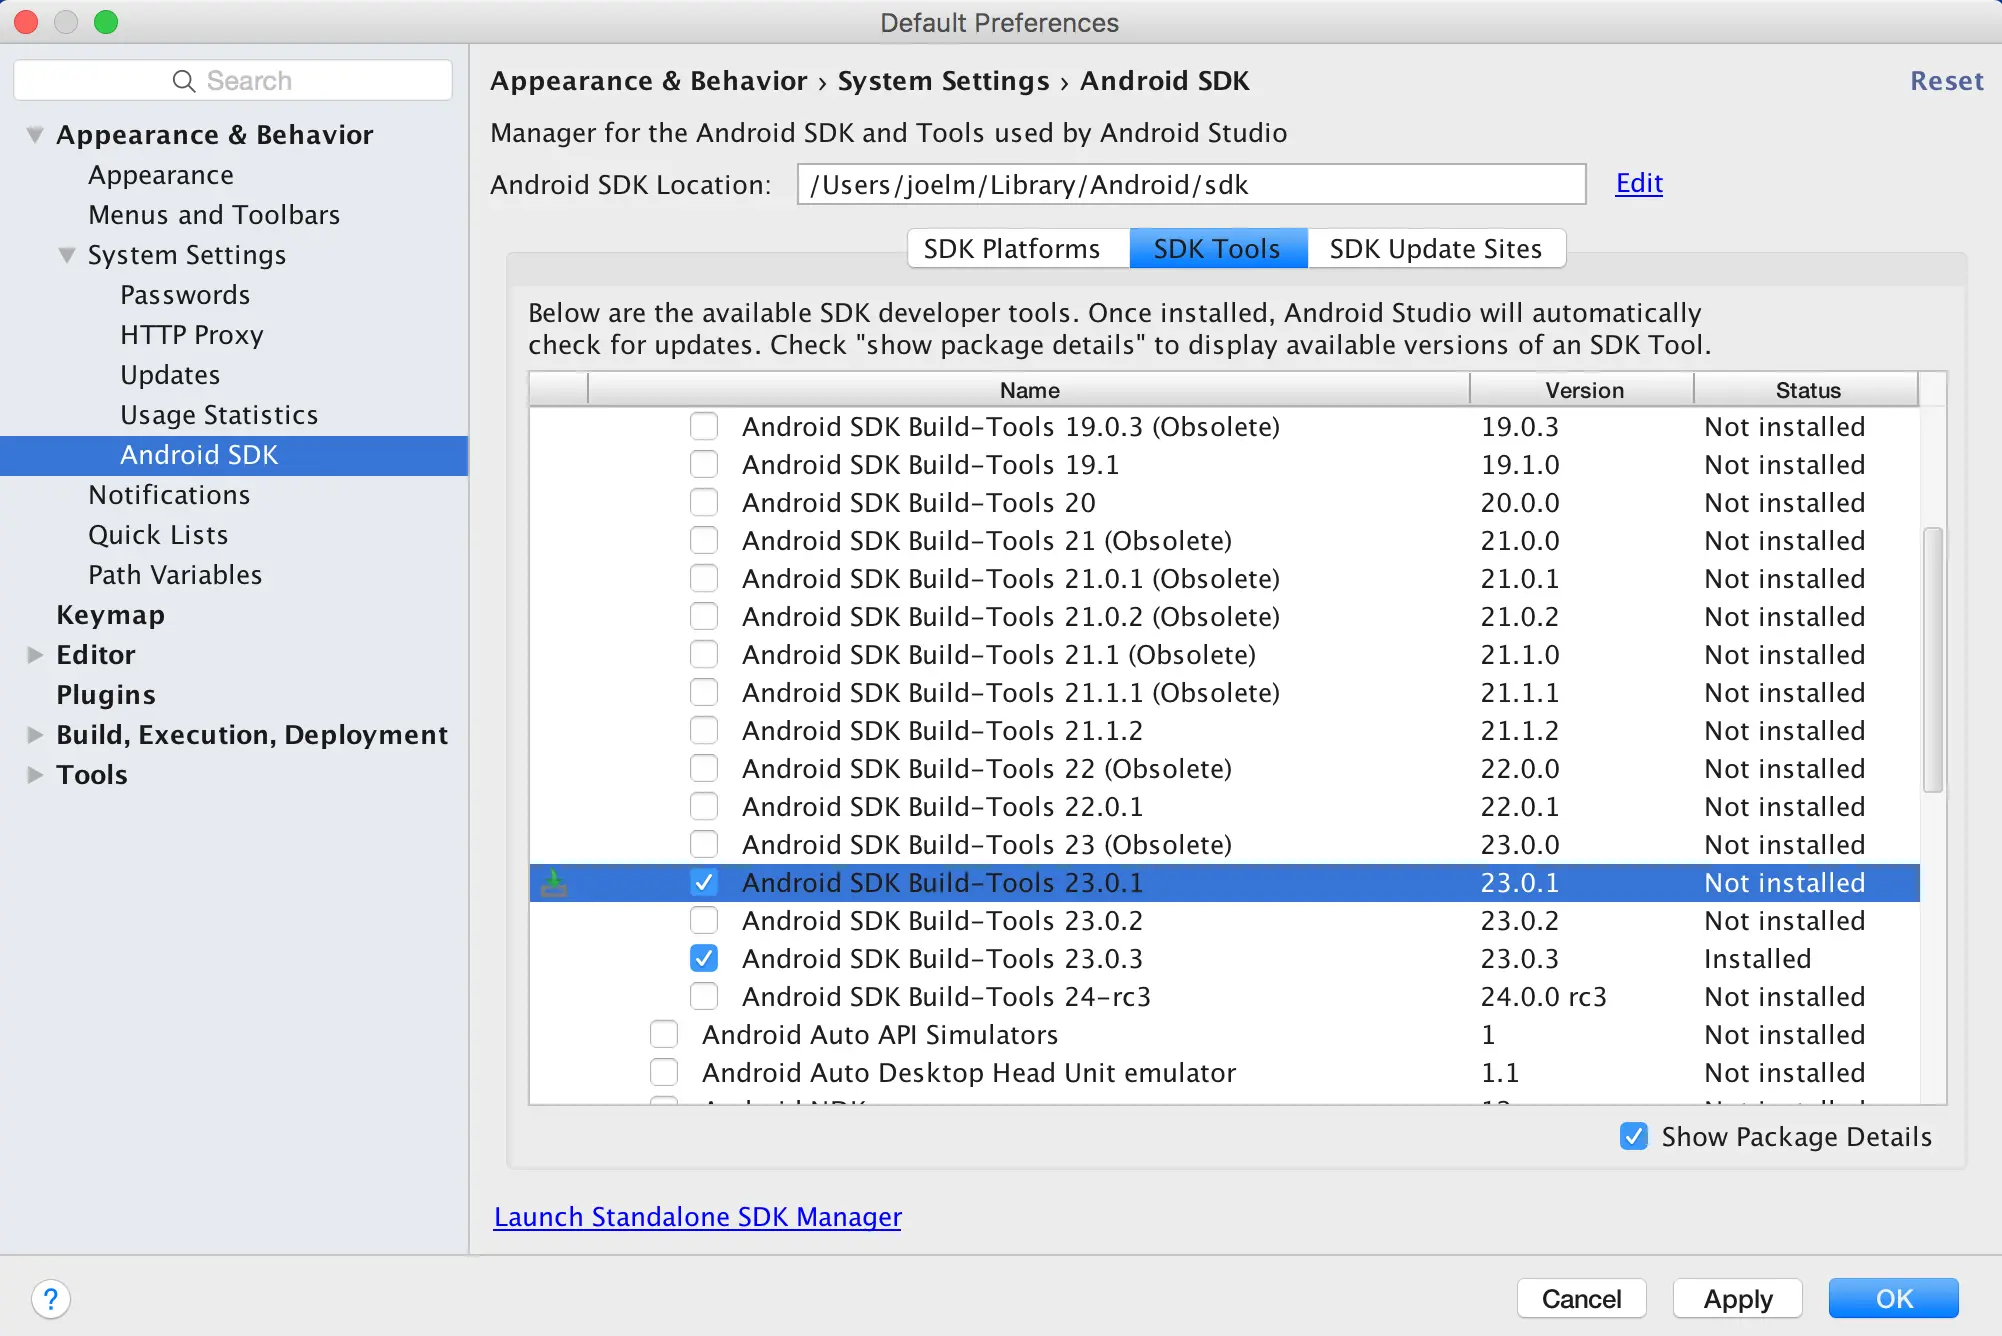Uncheck Android SDK Build-Tools 23.0.3

(x=704, y=959)
